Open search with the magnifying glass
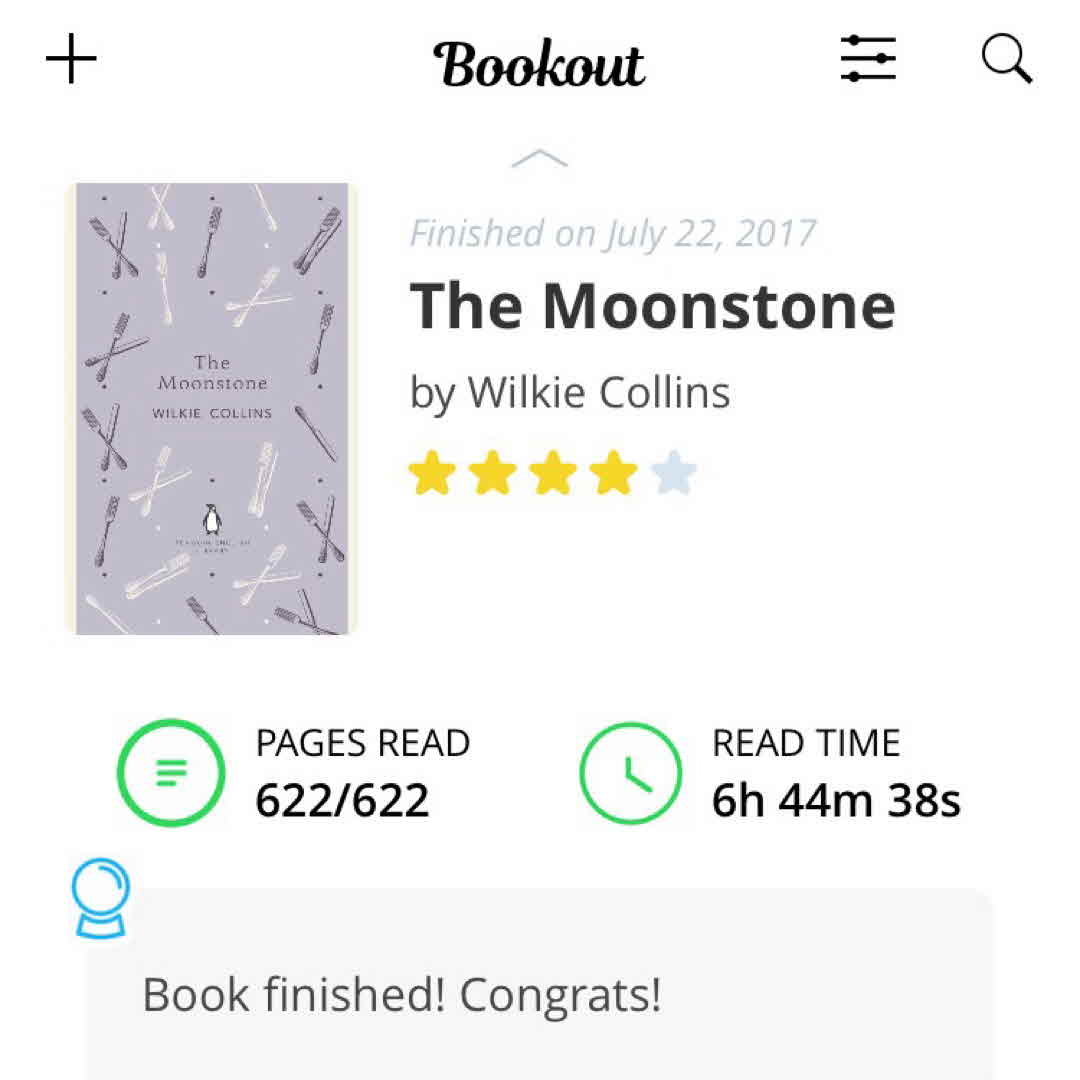 click(1006, 60)
